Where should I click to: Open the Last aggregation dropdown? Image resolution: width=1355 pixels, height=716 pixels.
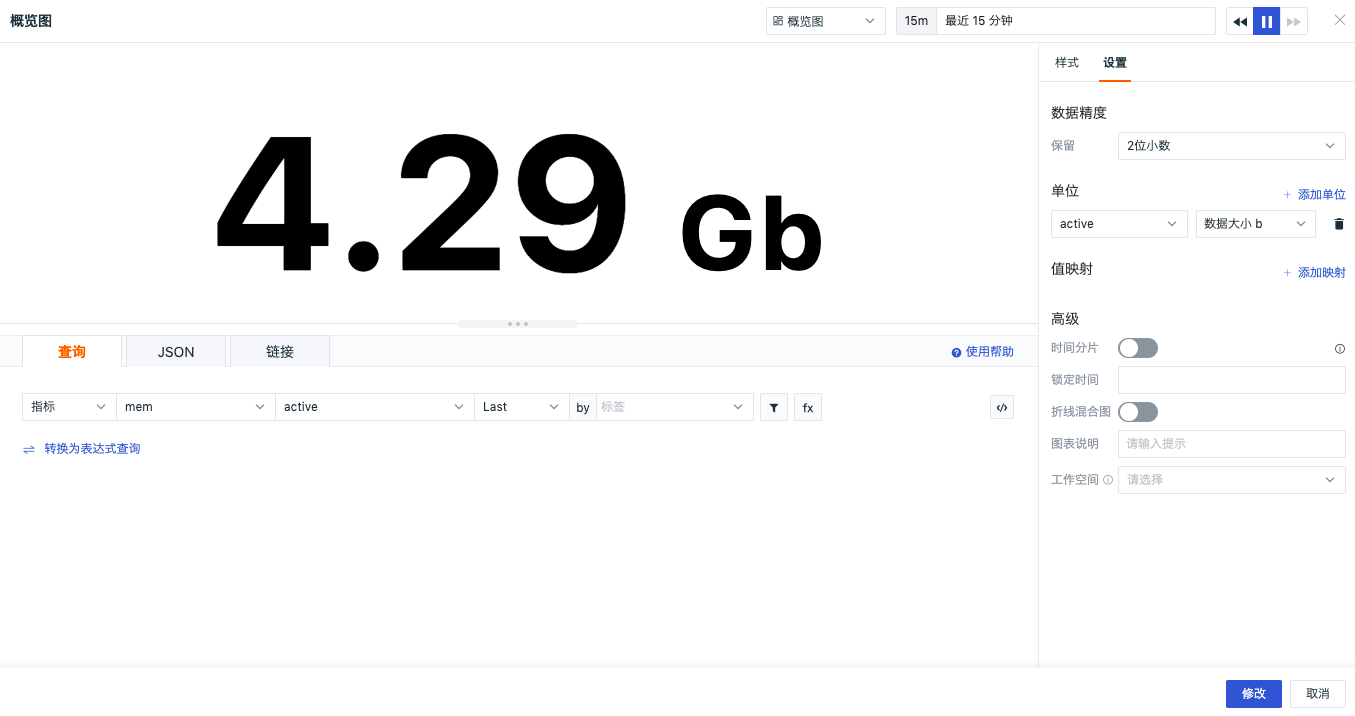click(x=520, y=407)
